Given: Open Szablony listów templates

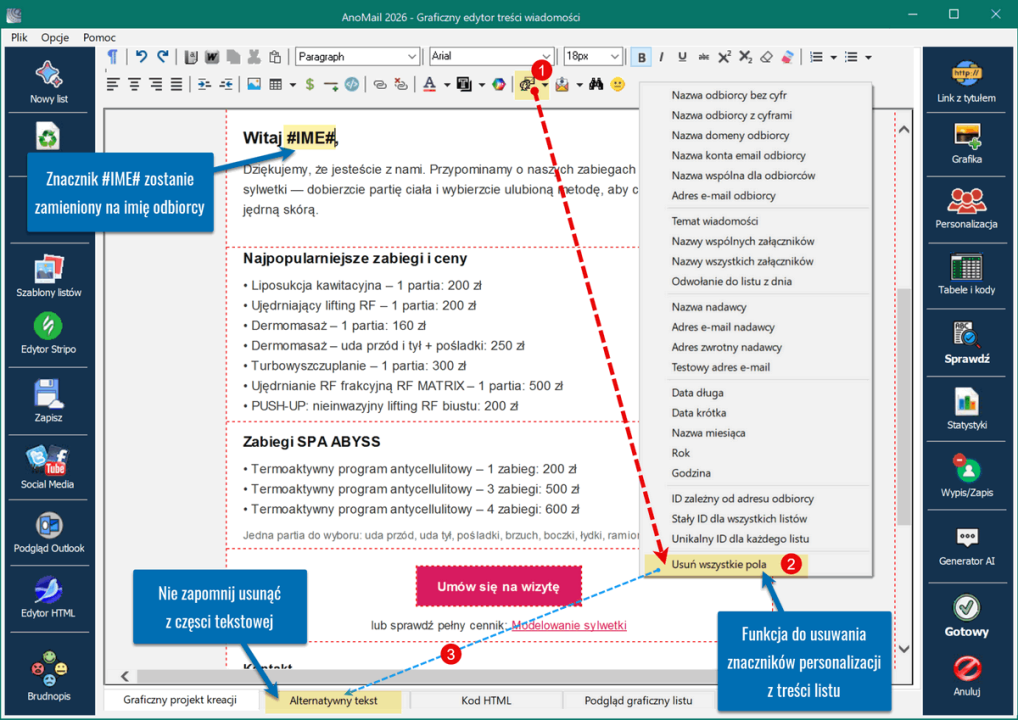Looking at the screenshot, I should click(49, 277).
